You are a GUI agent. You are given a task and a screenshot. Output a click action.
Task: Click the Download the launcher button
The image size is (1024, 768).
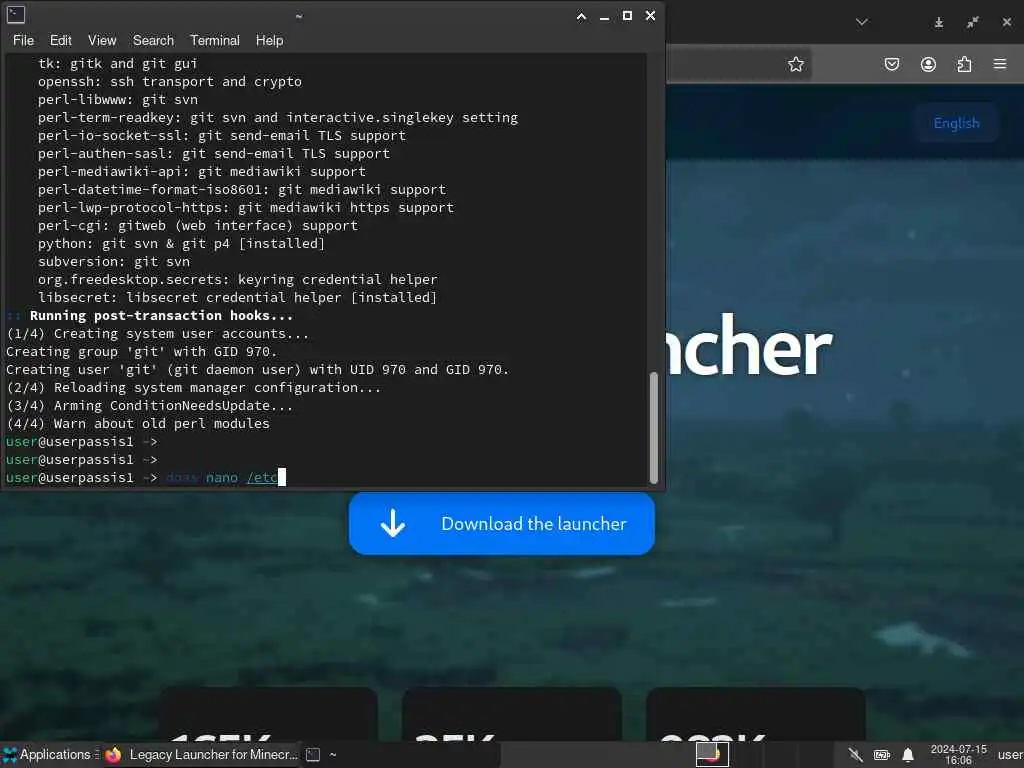pos(502,524)
